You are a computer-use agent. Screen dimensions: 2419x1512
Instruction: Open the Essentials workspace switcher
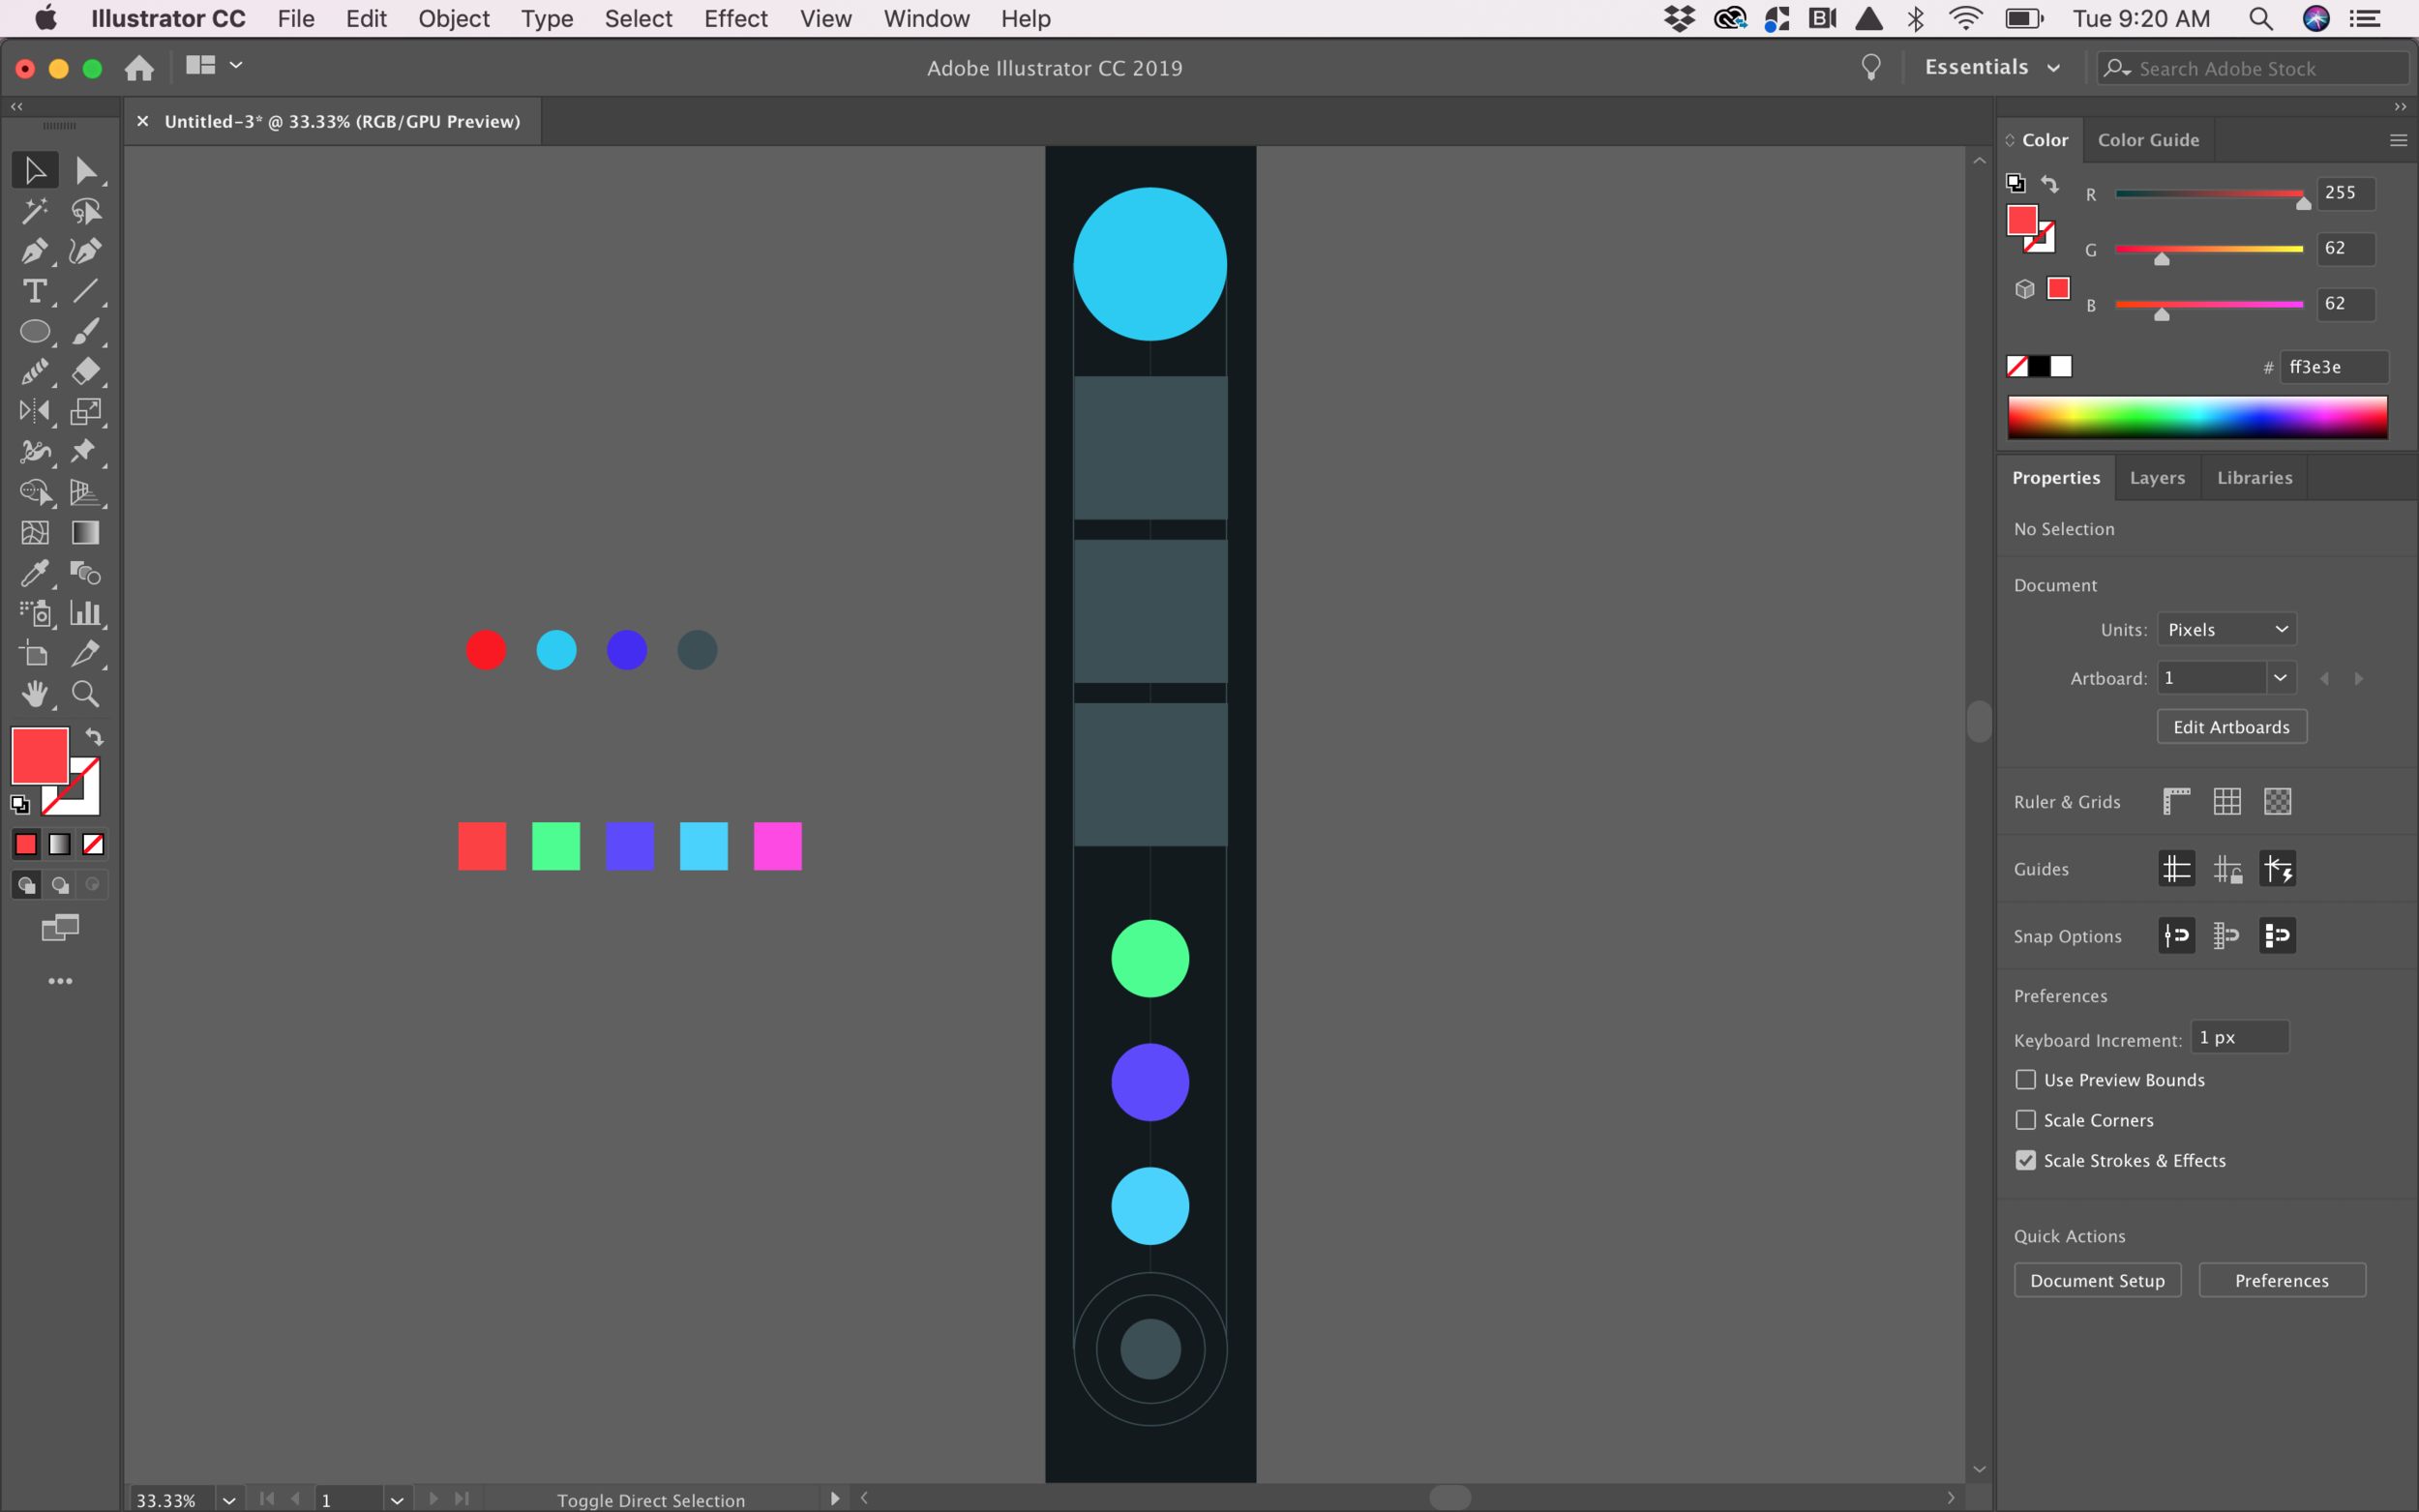1993,66
